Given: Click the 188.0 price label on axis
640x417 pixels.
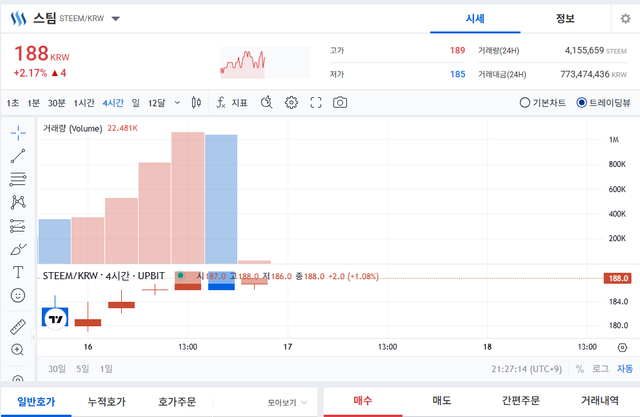Looking at the screenshot, I should click(x=618, y=278).
